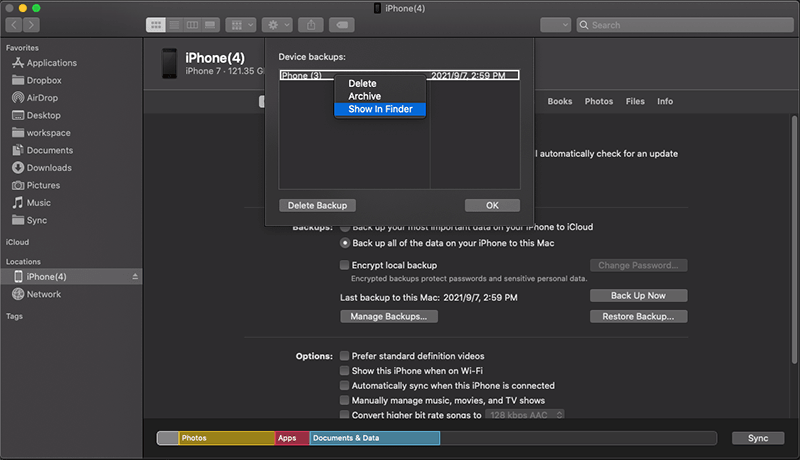Select back up all data to this Mac
Image resolution: width=800 pixels, height=460 pixels.
[345, 243]
